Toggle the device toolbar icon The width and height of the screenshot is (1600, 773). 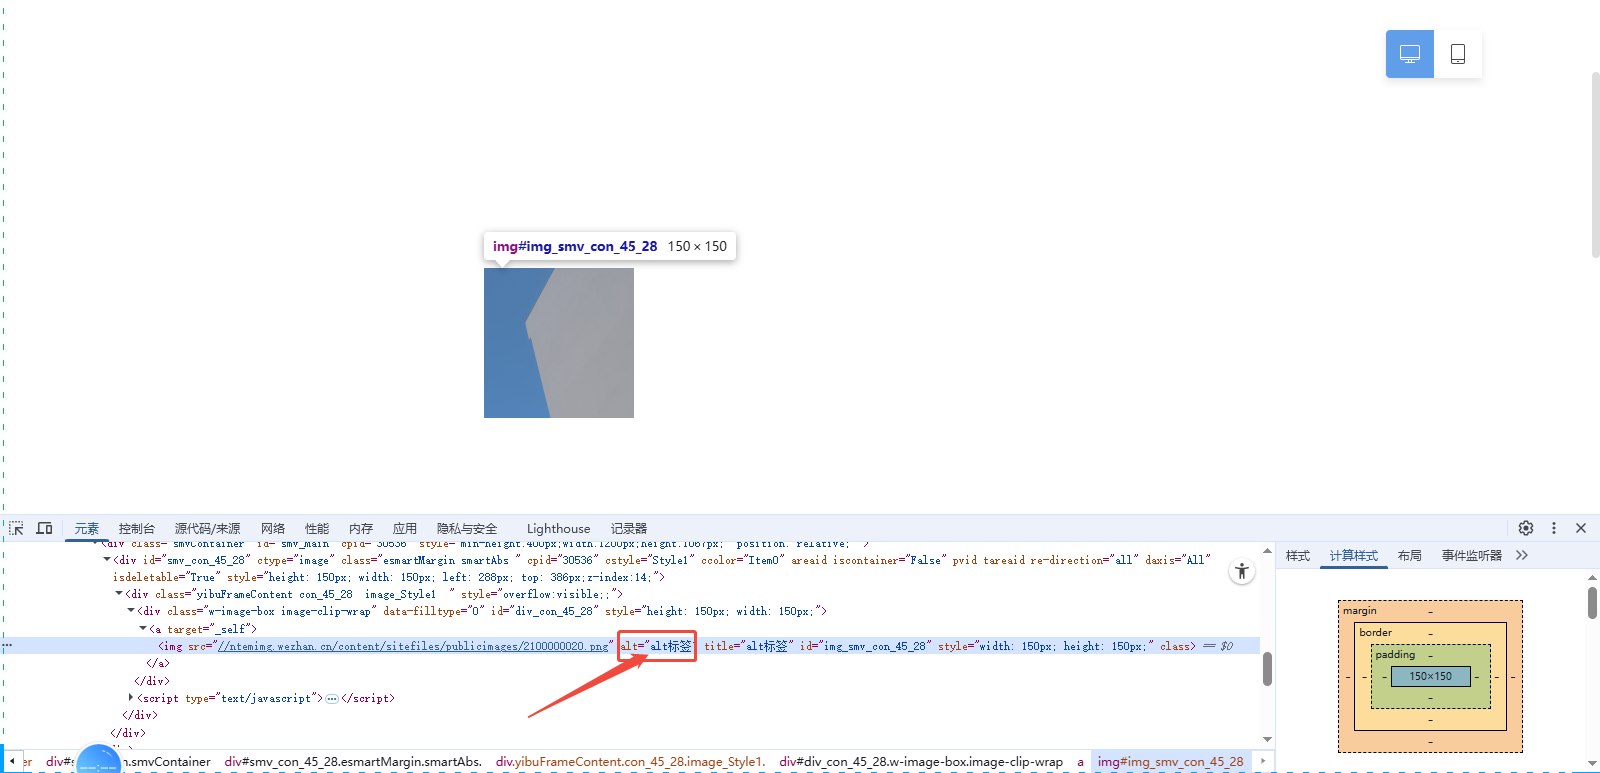[45, 528]
